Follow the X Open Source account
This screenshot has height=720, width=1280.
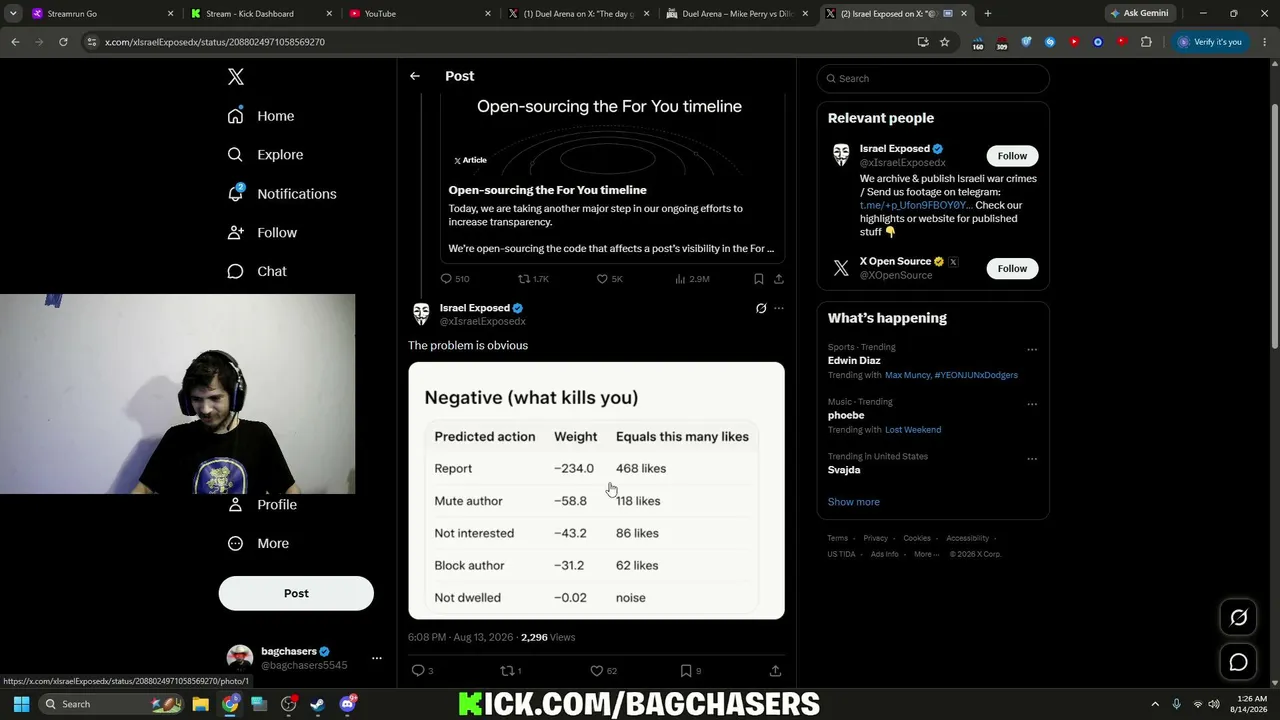click(x=1012, y=268)
